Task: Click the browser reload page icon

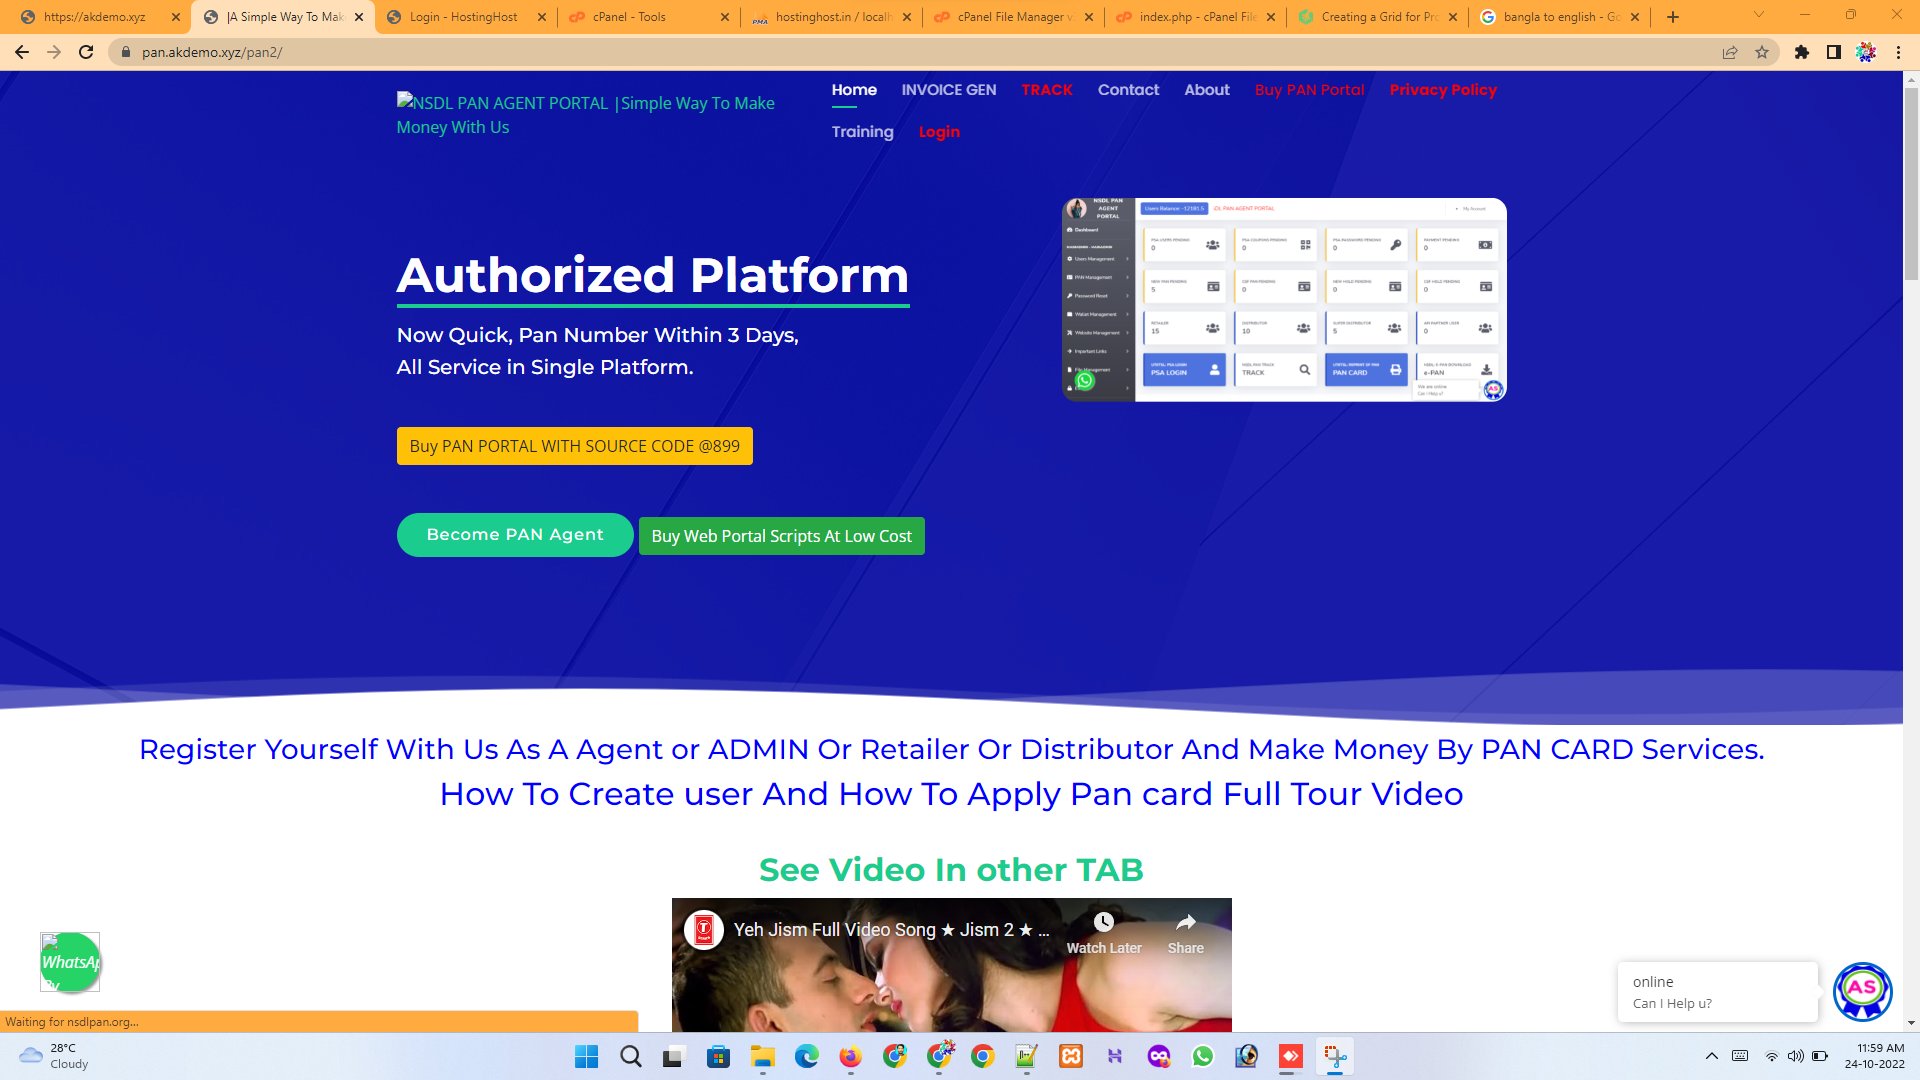Action: (x=86, y=52)
